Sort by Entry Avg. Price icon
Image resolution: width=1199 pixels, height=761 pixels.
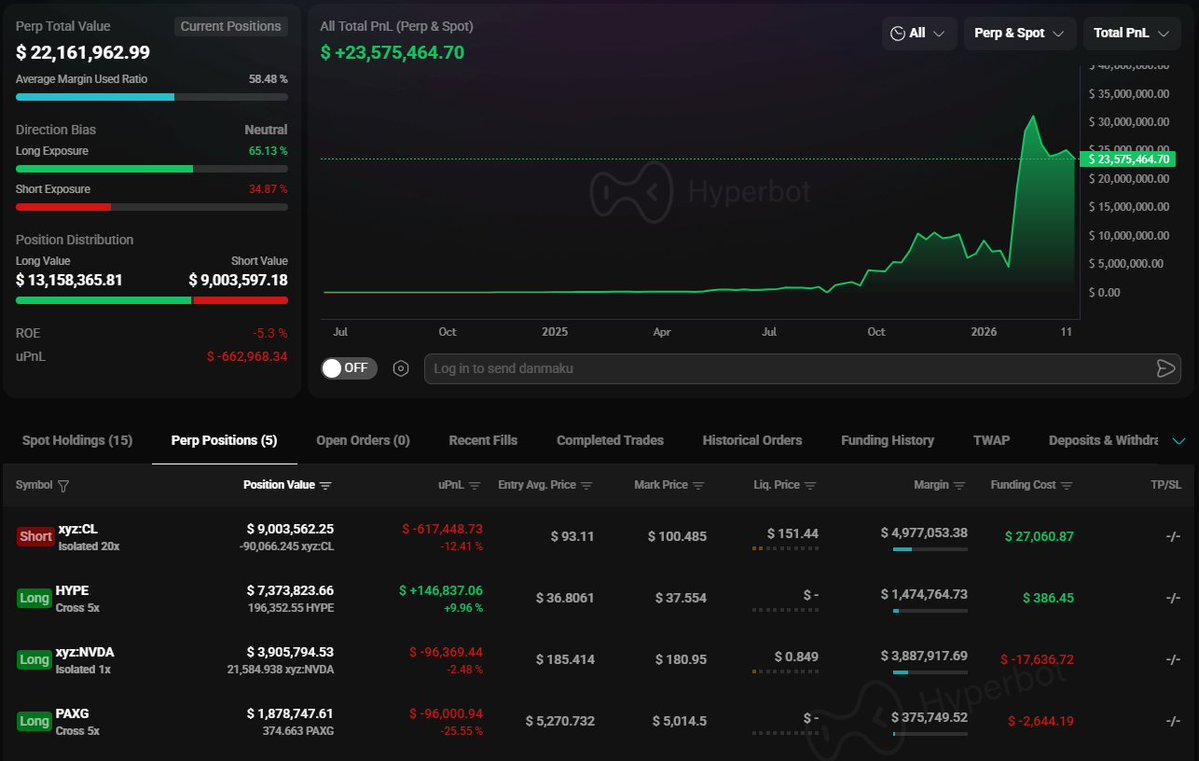[x=587, y=486]
